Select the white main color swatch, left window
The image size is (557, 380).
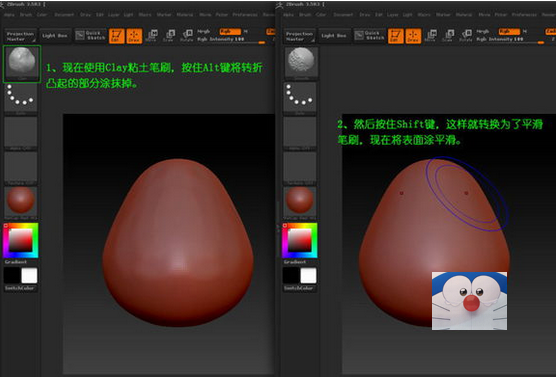(x=29, y=275)
